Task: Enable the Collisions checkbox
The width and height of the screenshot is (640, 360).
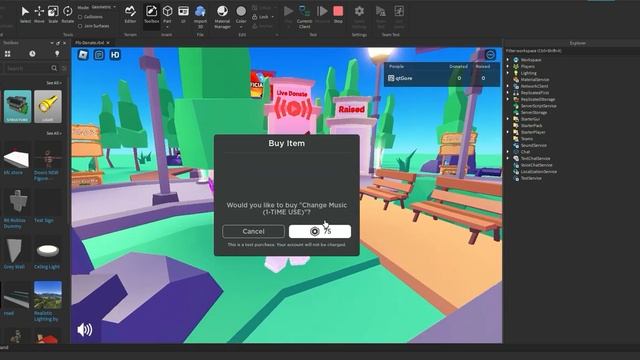Action: click(x=80, y=17)
